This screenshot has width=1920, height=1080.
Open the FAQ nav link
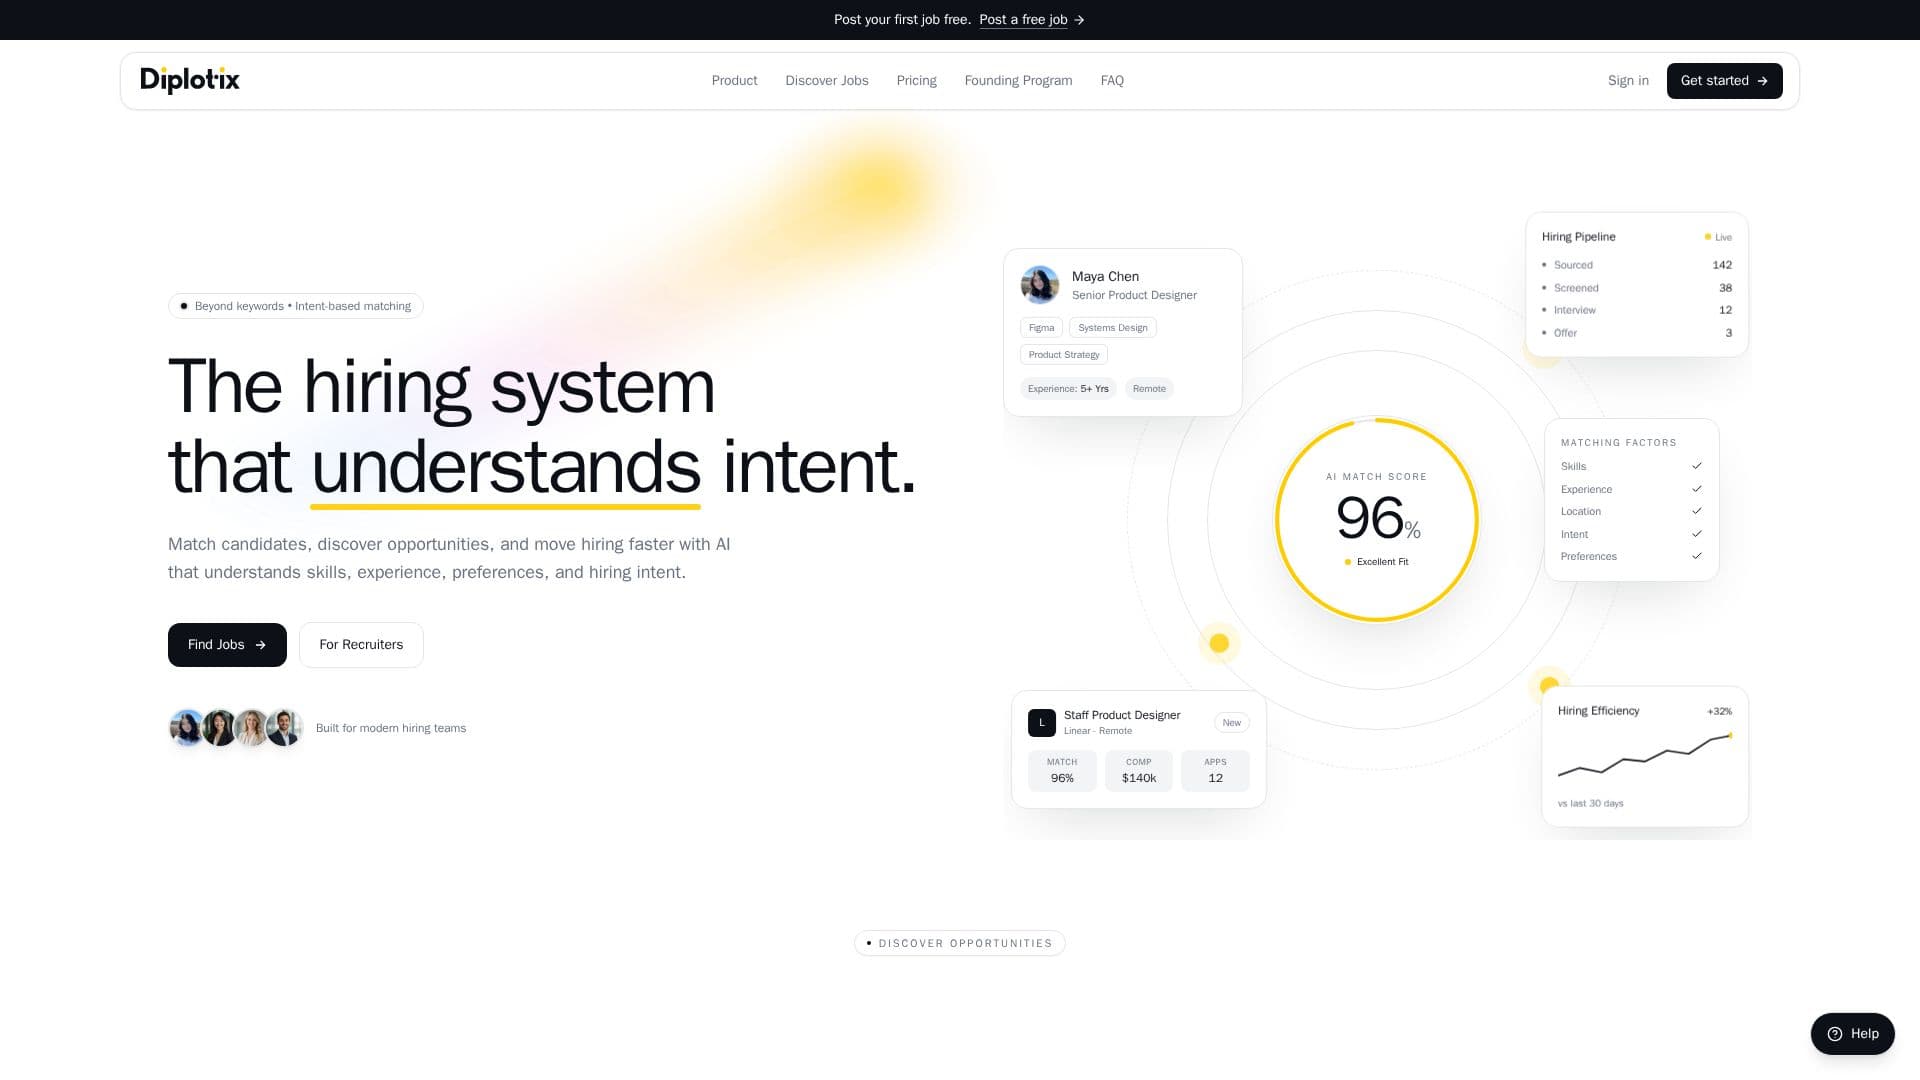point(1112,81)
